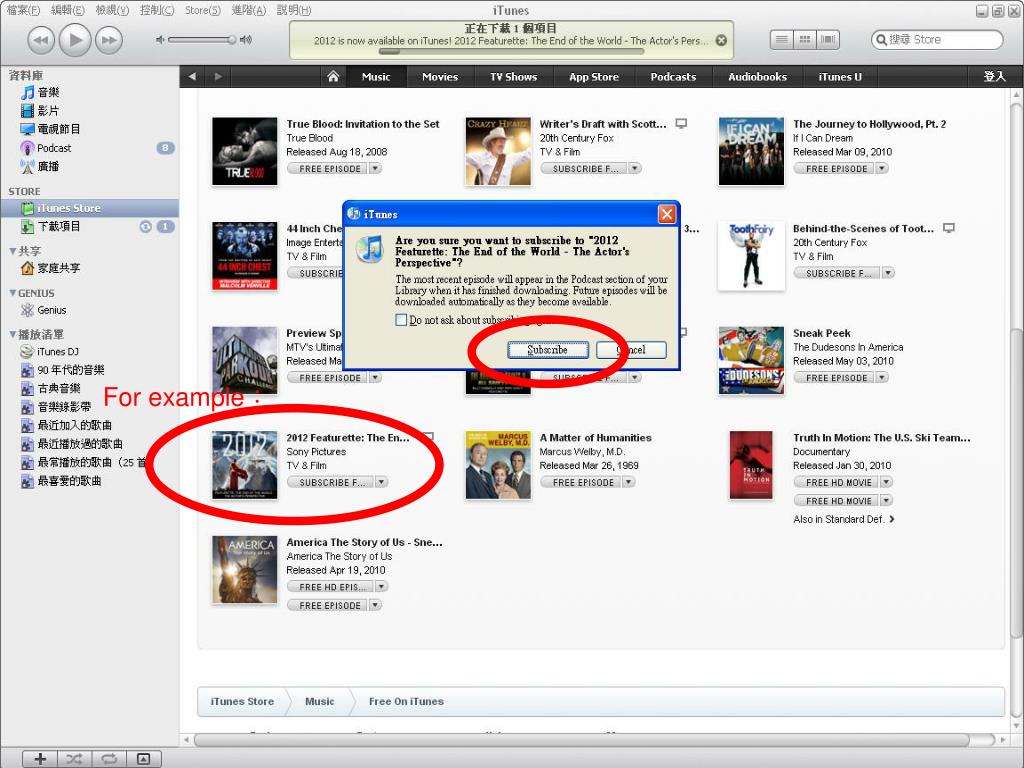Screen dimensions: 1024x768
Task: Switch to grid view icon
Action: pyautogui.click(x=805, y=40)
